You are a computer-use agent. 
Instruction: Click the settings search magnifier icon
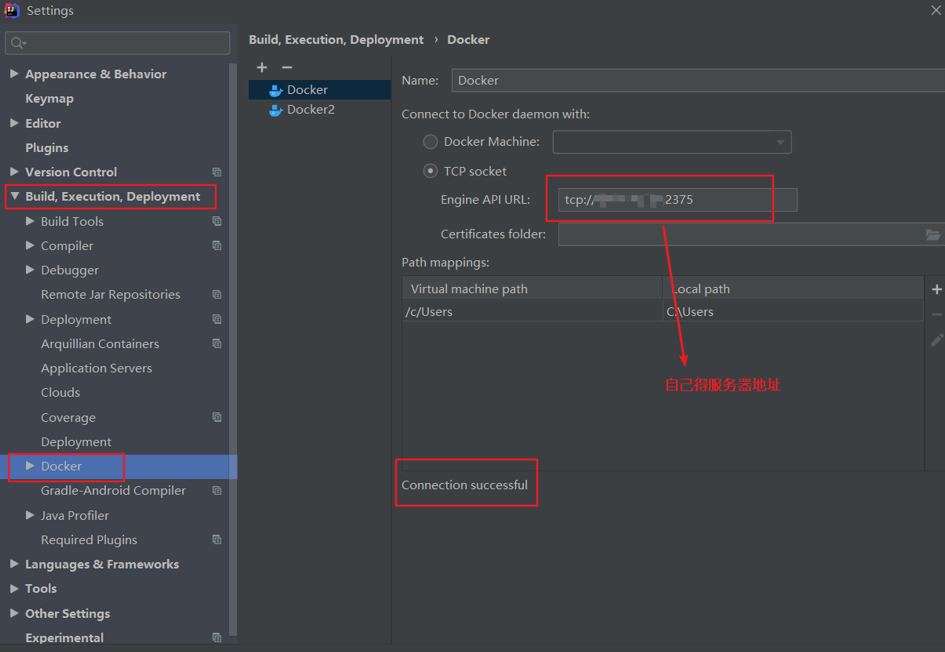tap(18, 43)
